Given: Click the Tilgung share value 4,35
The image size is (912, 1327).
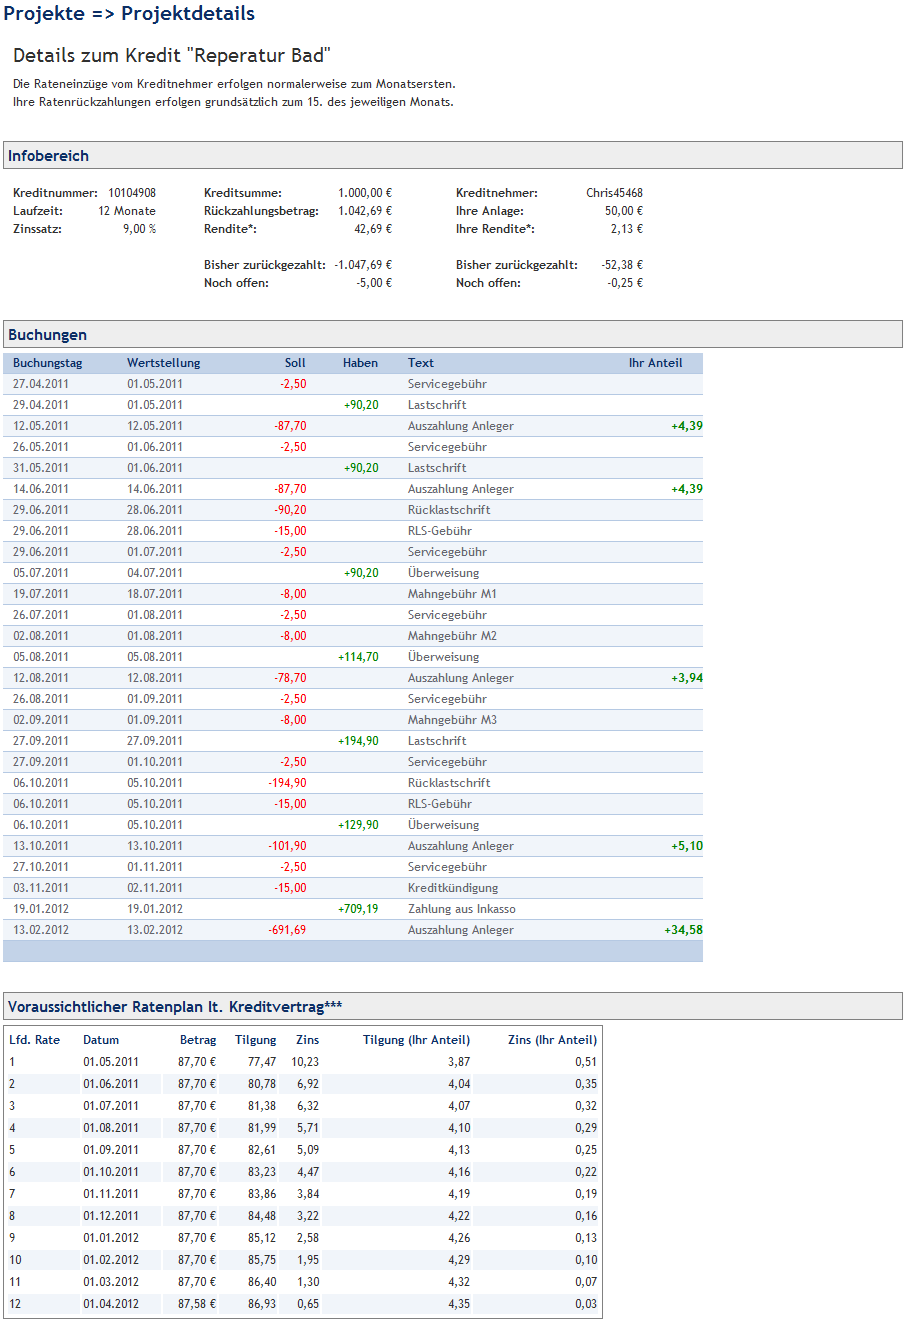Looking at the screenshot, I should [x=459, y=1304].
